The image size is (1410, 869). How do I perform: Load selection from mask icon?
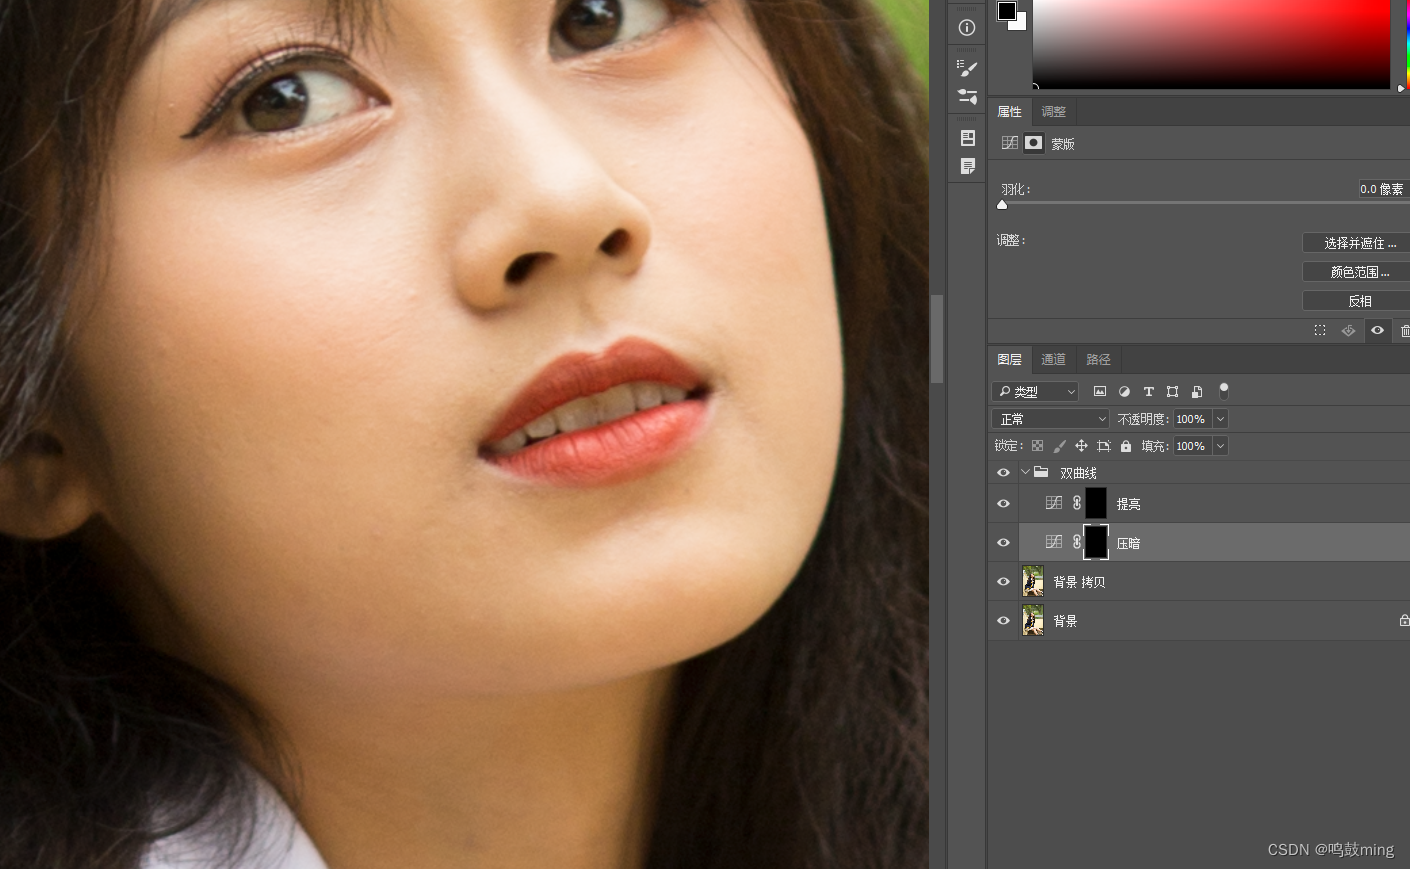click(x=1320, y=330)
